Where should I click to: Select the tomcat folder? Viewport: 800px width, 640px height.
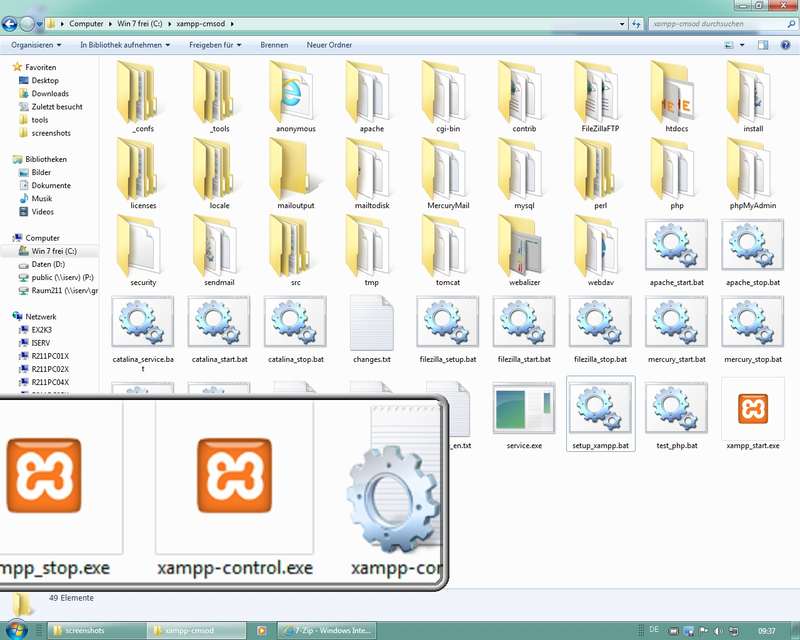coord(448,250)
